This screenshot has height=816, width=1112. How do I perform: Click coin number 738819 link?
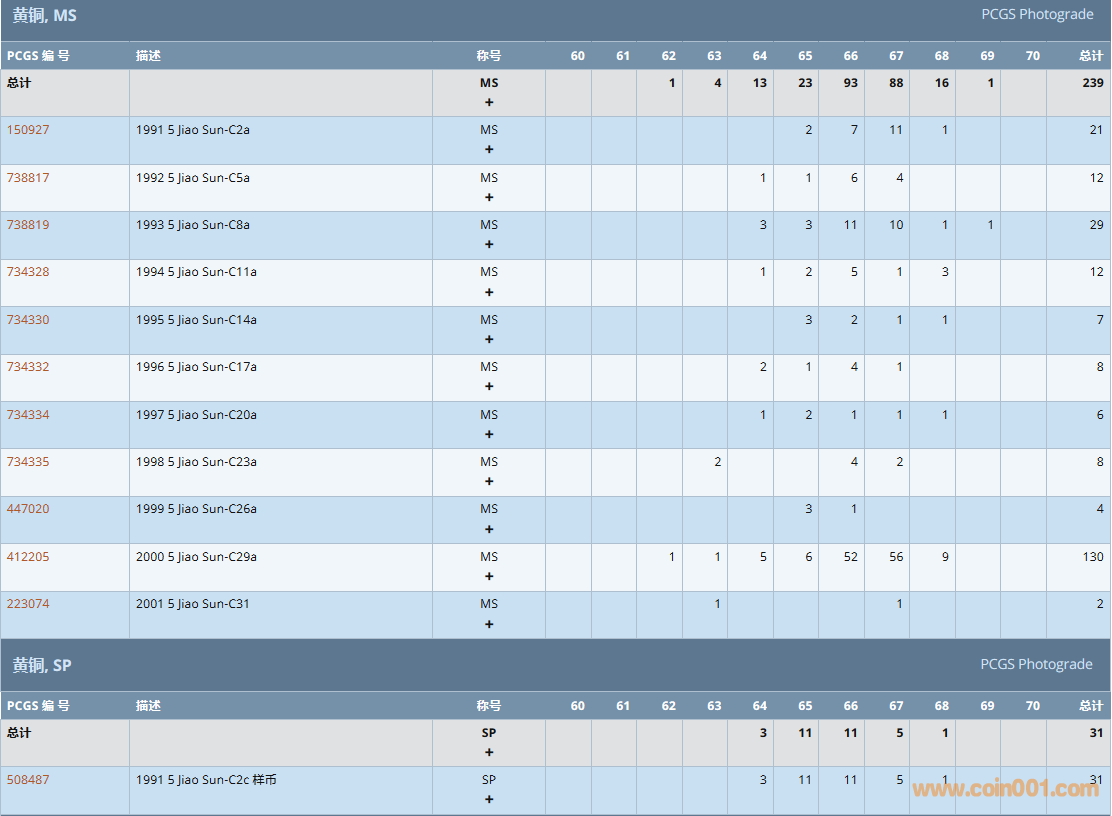[27, 225]
